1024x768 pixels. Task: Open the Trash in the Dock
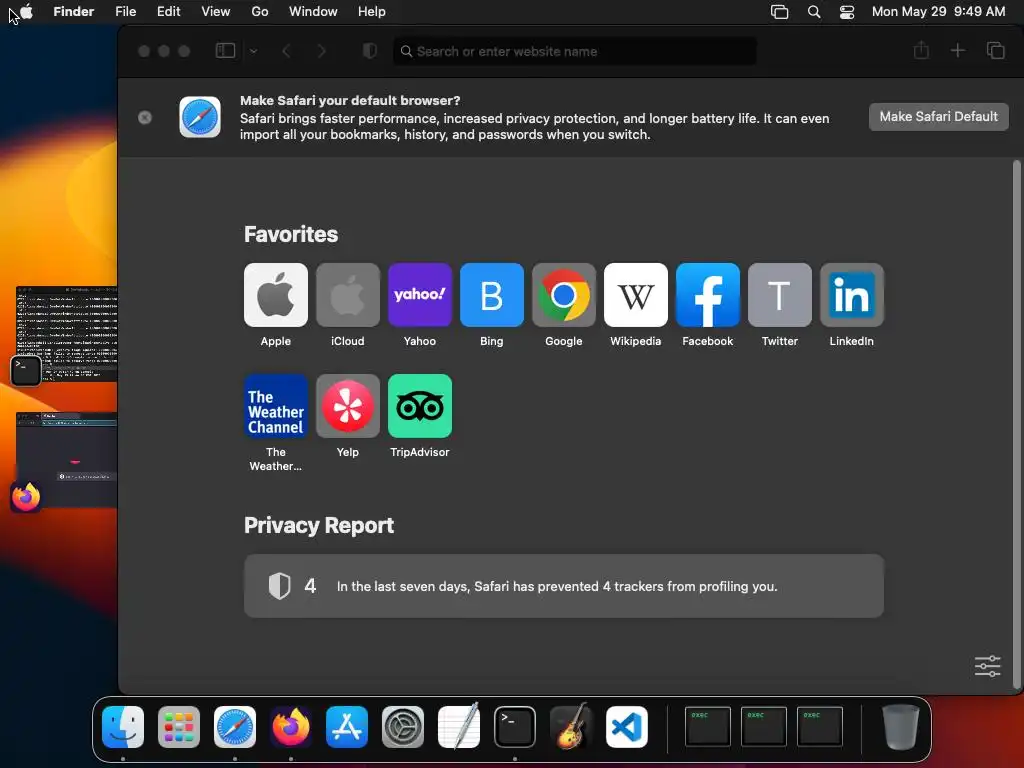coord(901,727)
